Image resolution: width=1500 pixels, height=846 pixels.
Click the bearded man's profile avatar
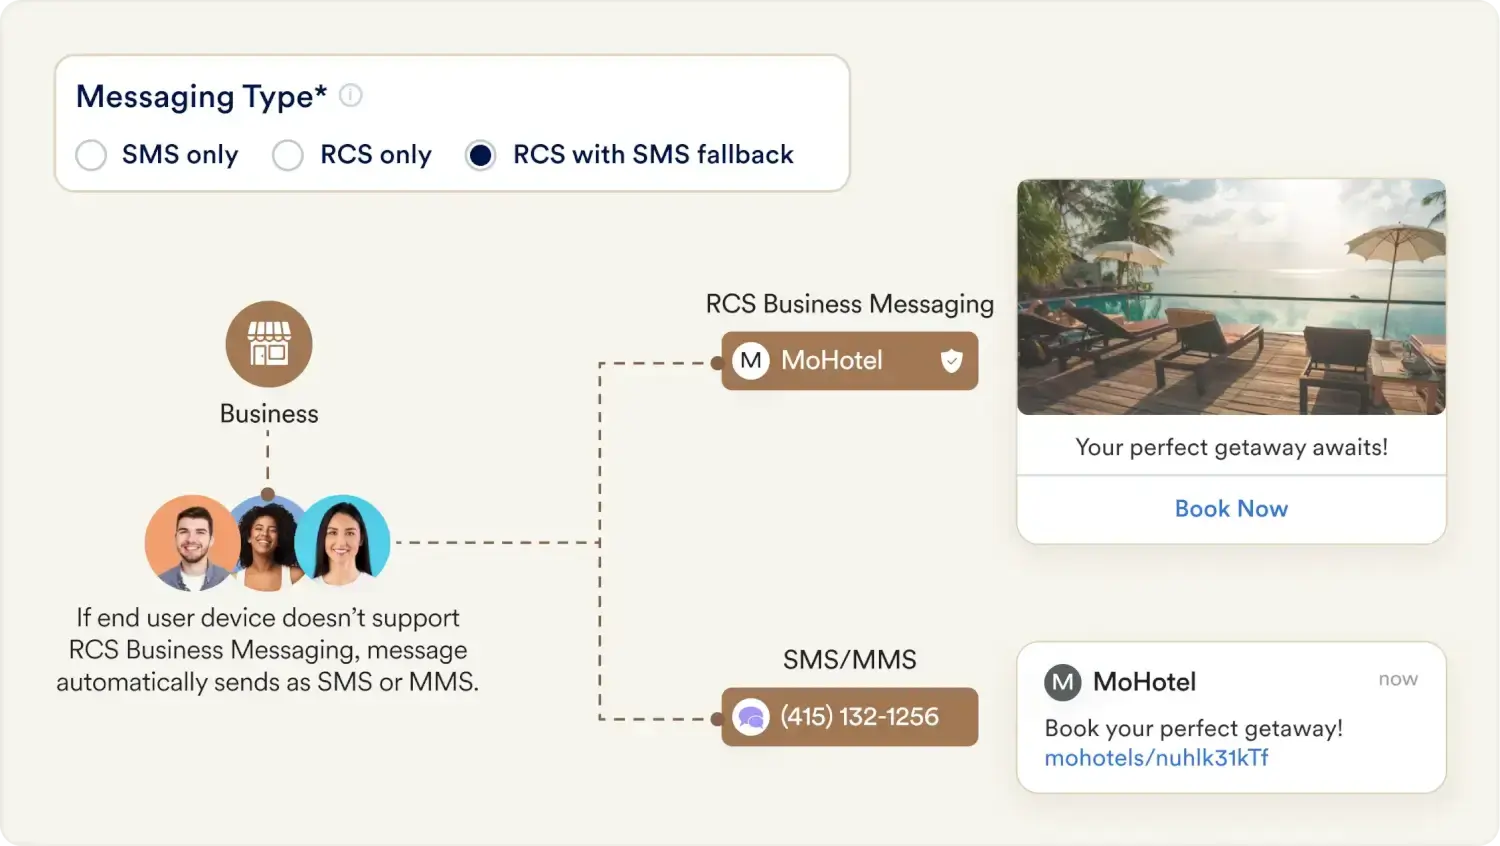(x=191, y=543)
